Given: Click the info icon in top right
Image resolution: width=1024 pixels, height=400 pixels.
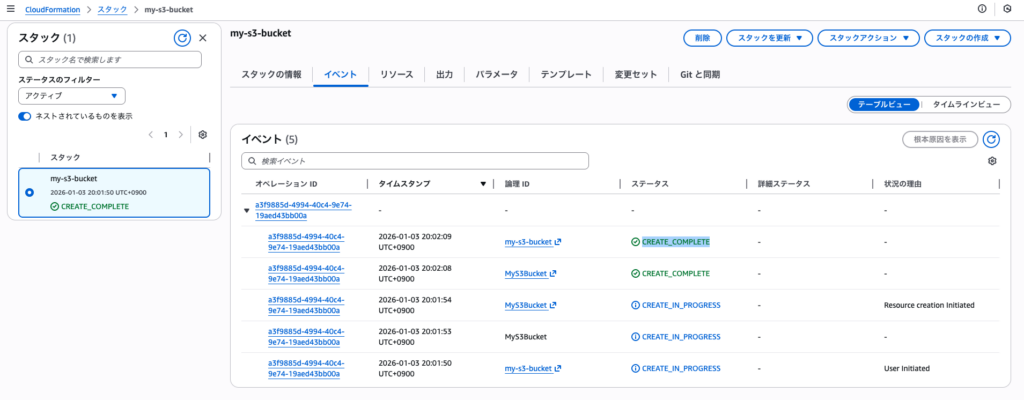Looking at the screenshot, I should tap(981, 9).
